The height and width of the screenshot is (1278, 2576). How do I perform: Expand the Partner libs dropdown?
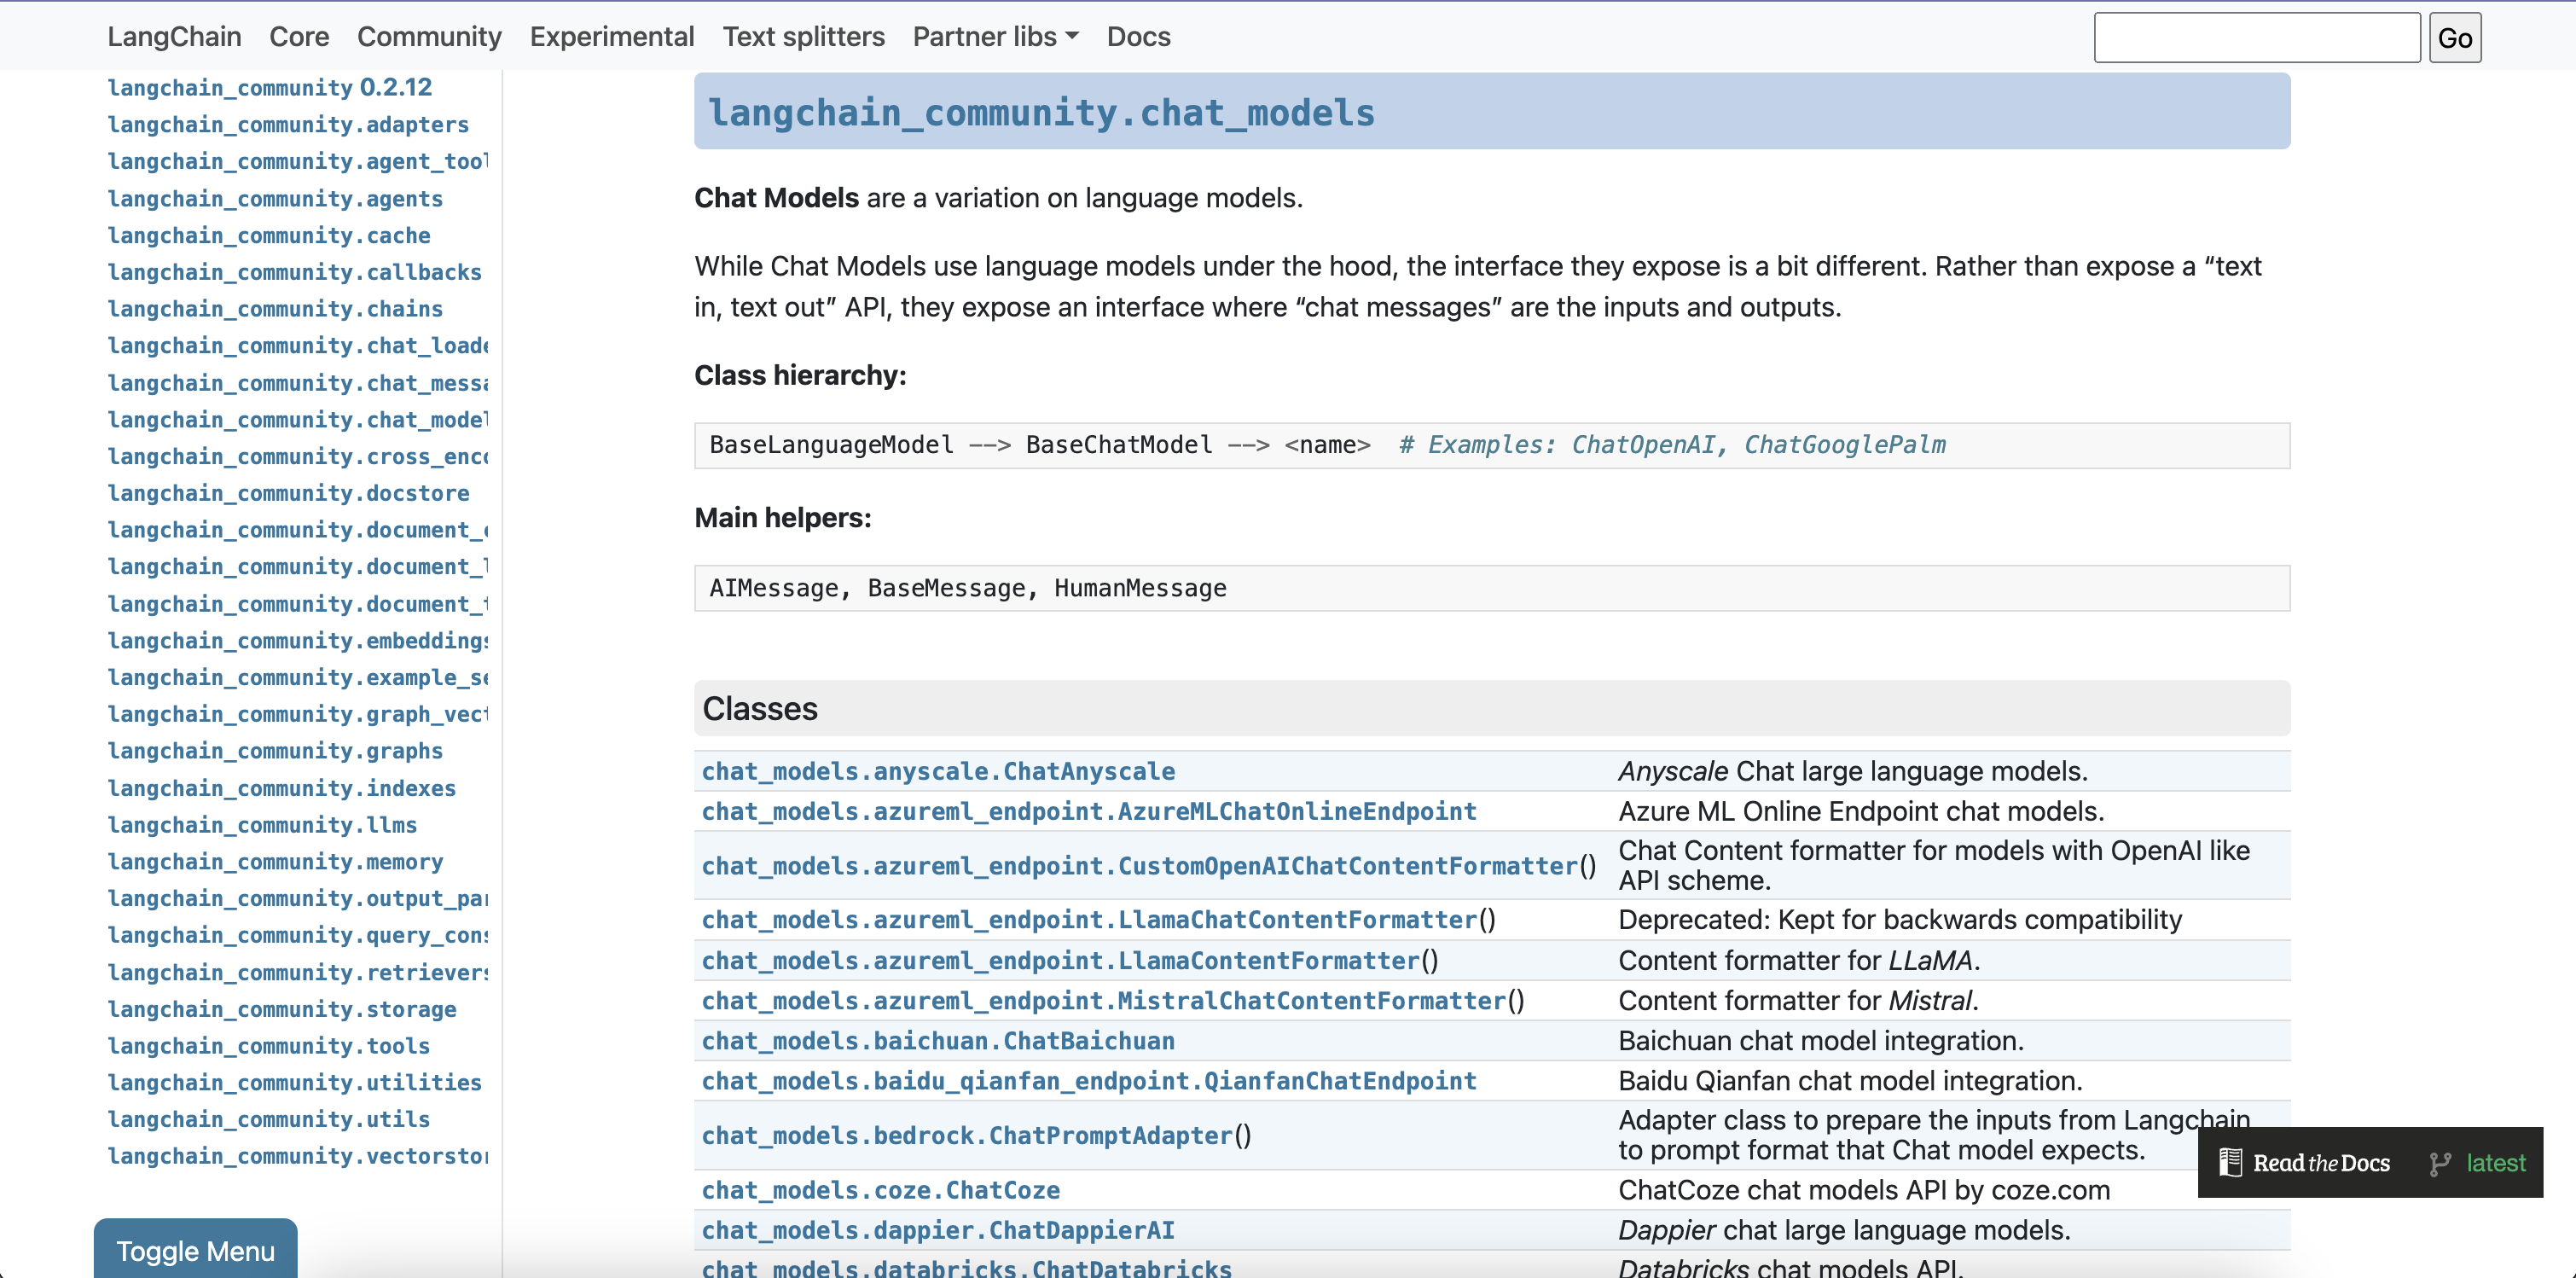(995, 37)
